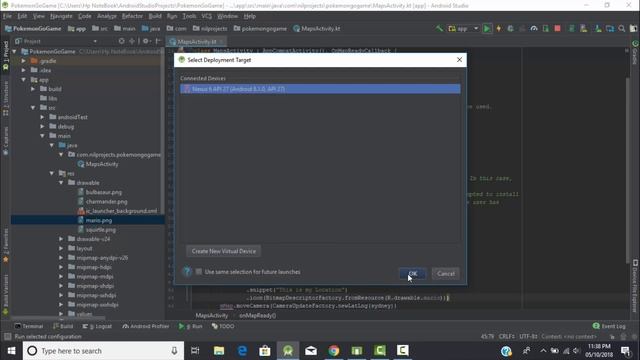The image size is (640, 360).
Task: Expand the mipmap-hdpi folder
Action: 61,267
